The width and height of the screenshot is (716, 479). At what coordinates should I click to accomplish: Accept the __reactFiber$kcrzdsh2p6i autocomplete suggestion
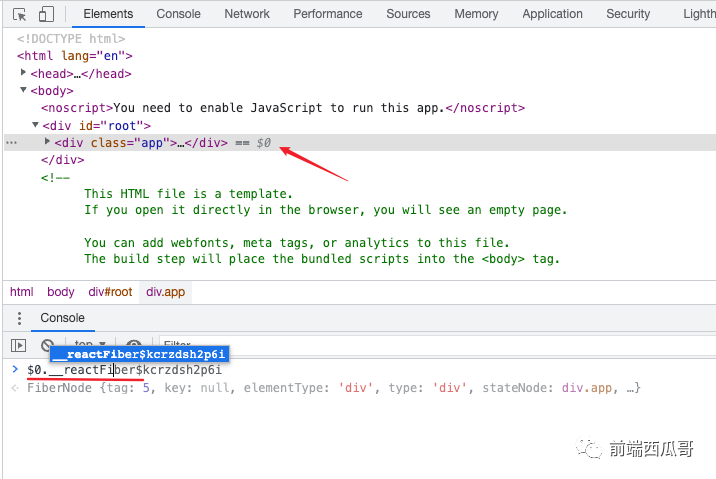click(x=140, y=354)
